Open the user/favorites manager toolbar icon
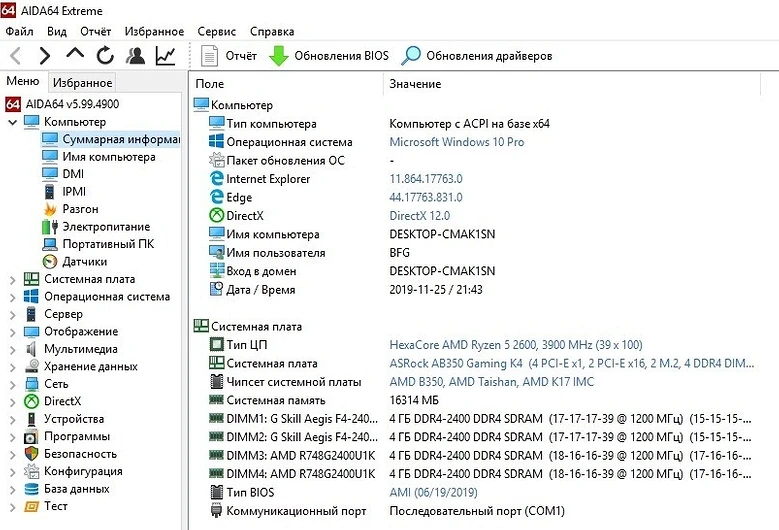 pyautogui.click(x=136, y=56)
